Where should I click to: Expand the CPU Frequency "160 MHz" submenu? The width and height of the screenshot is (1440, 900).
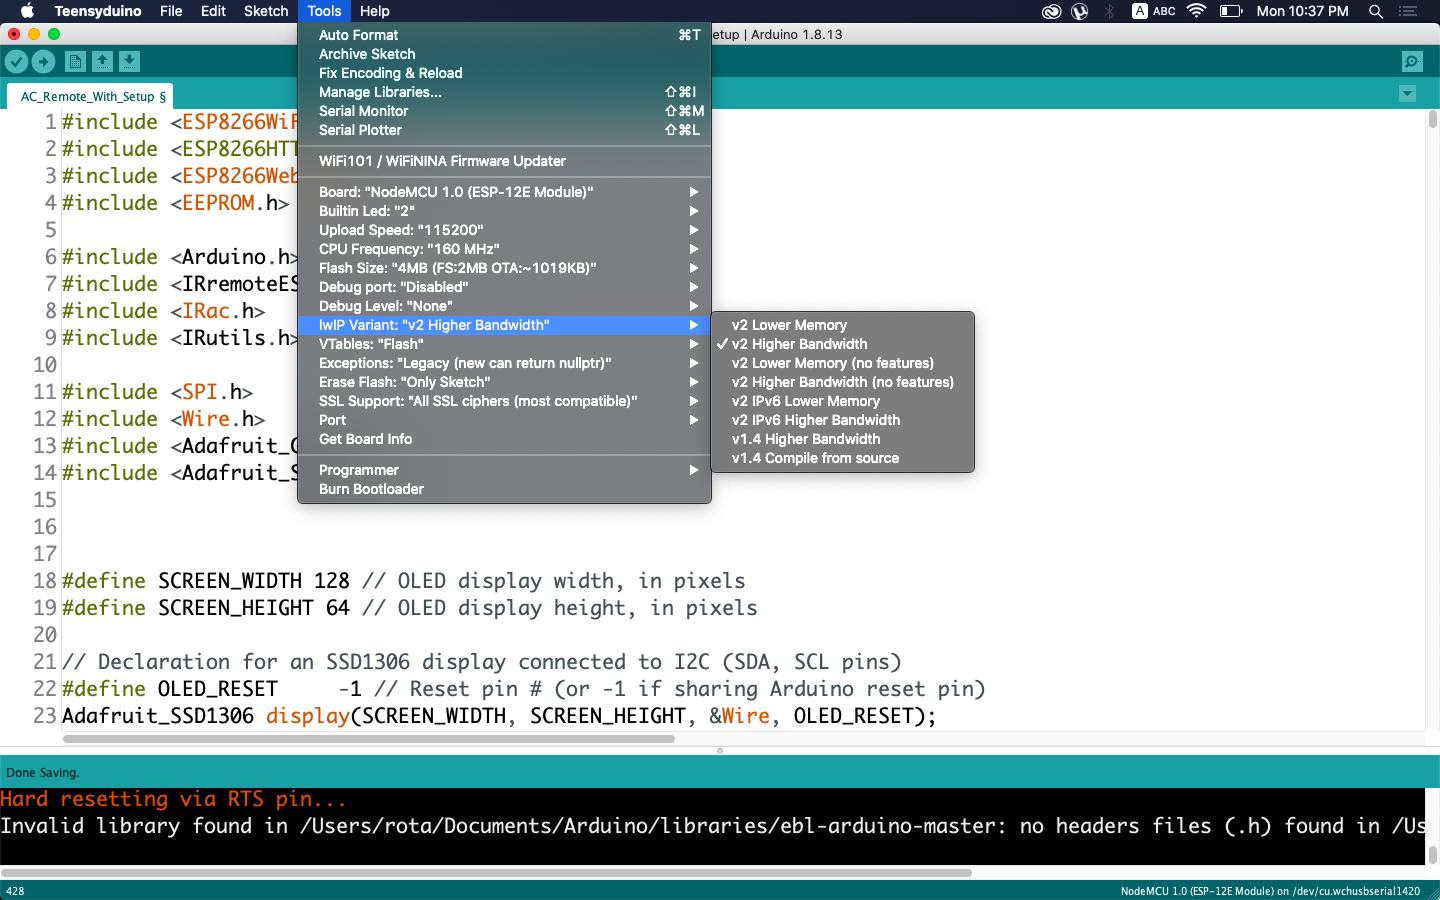(504, 249)
